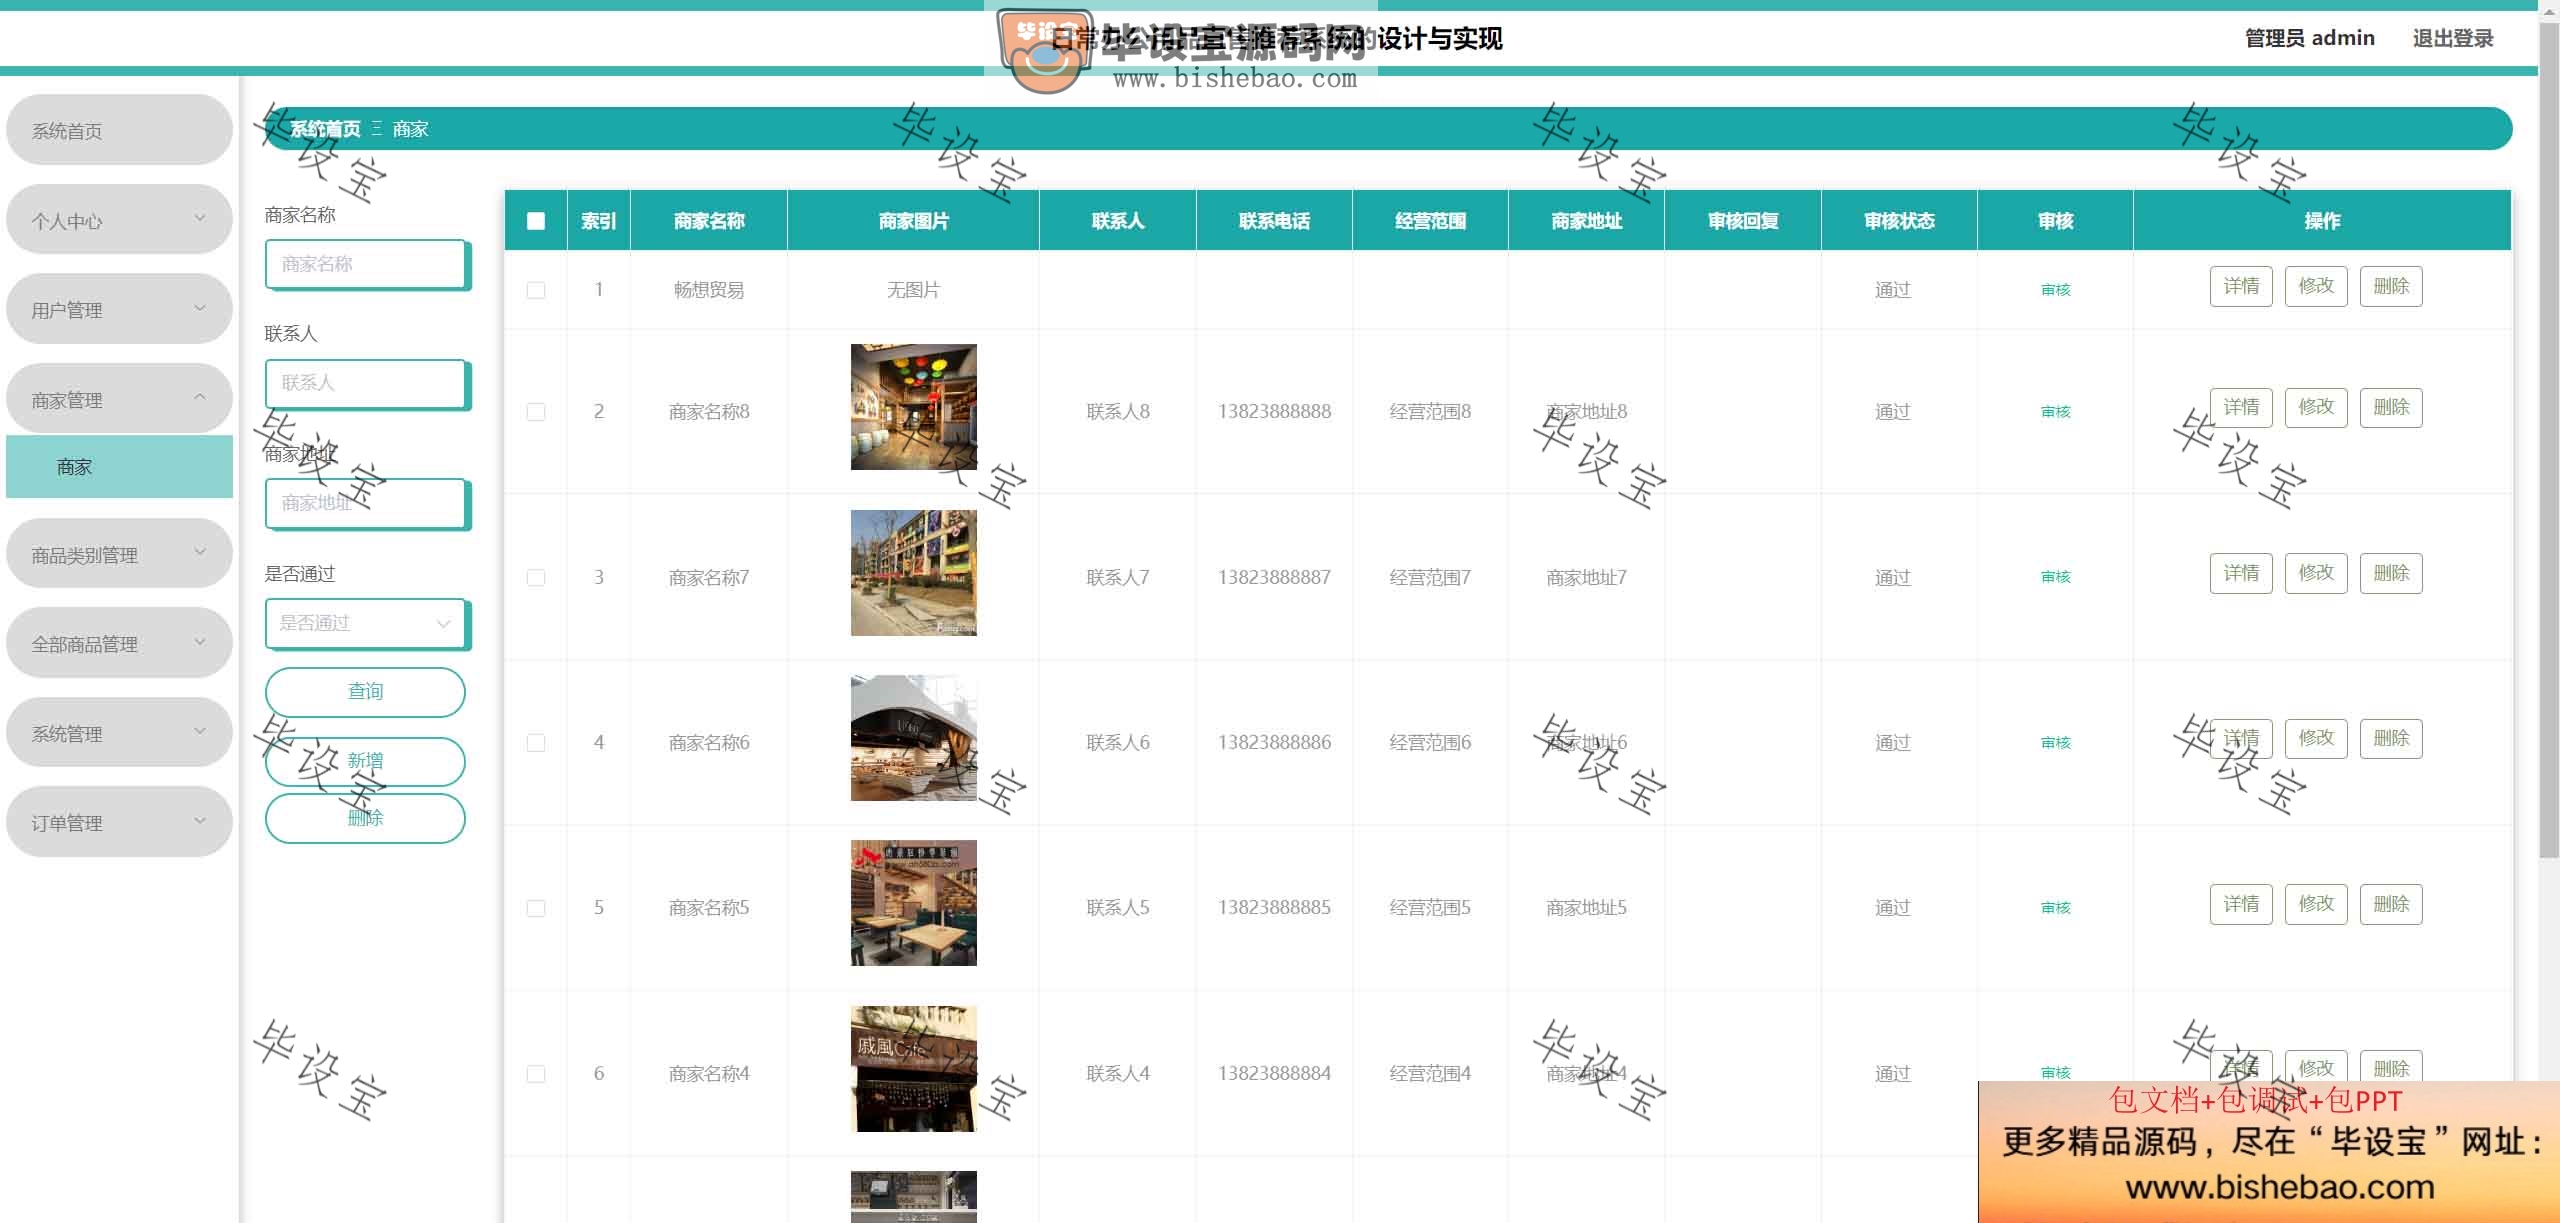Click 删除 for 商家名称6 row
Viewport: 2560px width, 1223px height.
pyautogui.click(x=2391, y=738)
